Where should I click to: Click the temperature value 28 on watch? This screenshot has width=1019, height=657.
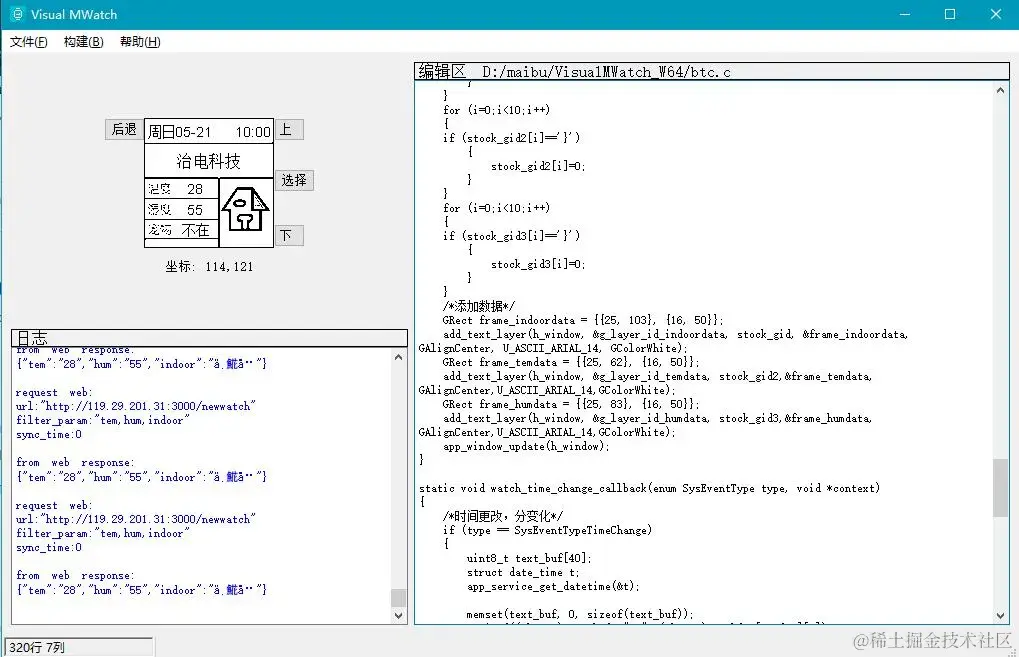(195, 189)
